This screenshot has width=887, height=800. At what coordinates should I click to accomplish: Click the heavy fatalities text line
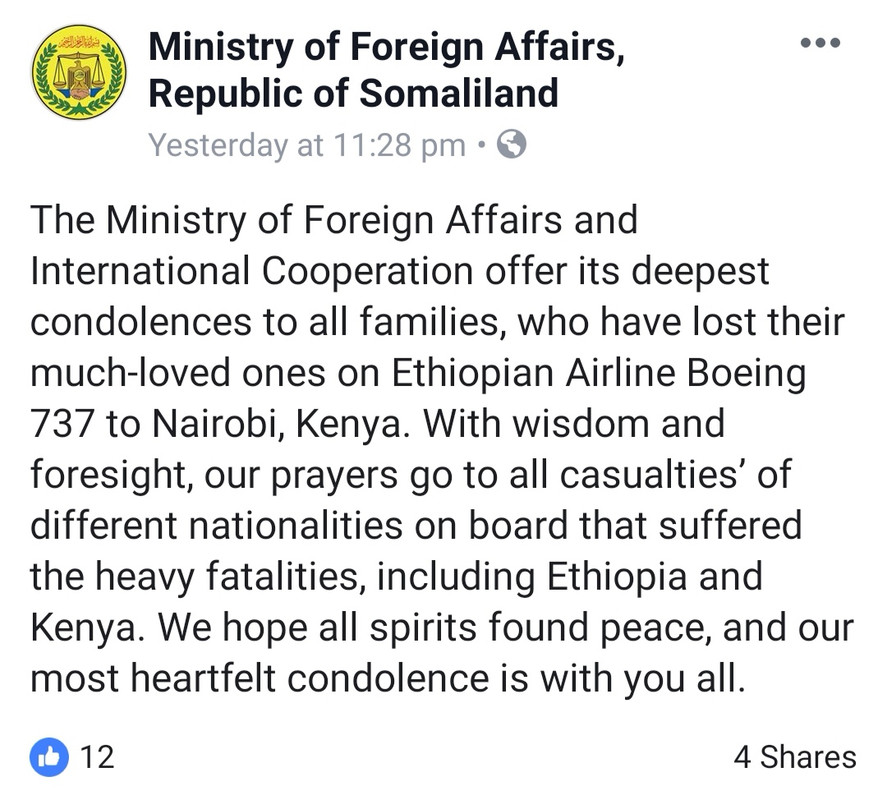coord(396,577)
